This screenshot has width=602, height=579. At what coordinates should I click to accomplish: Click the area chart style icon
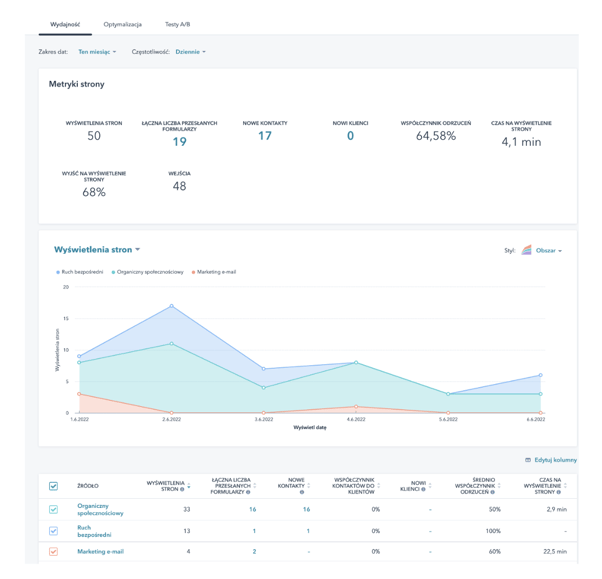(526, 250)
